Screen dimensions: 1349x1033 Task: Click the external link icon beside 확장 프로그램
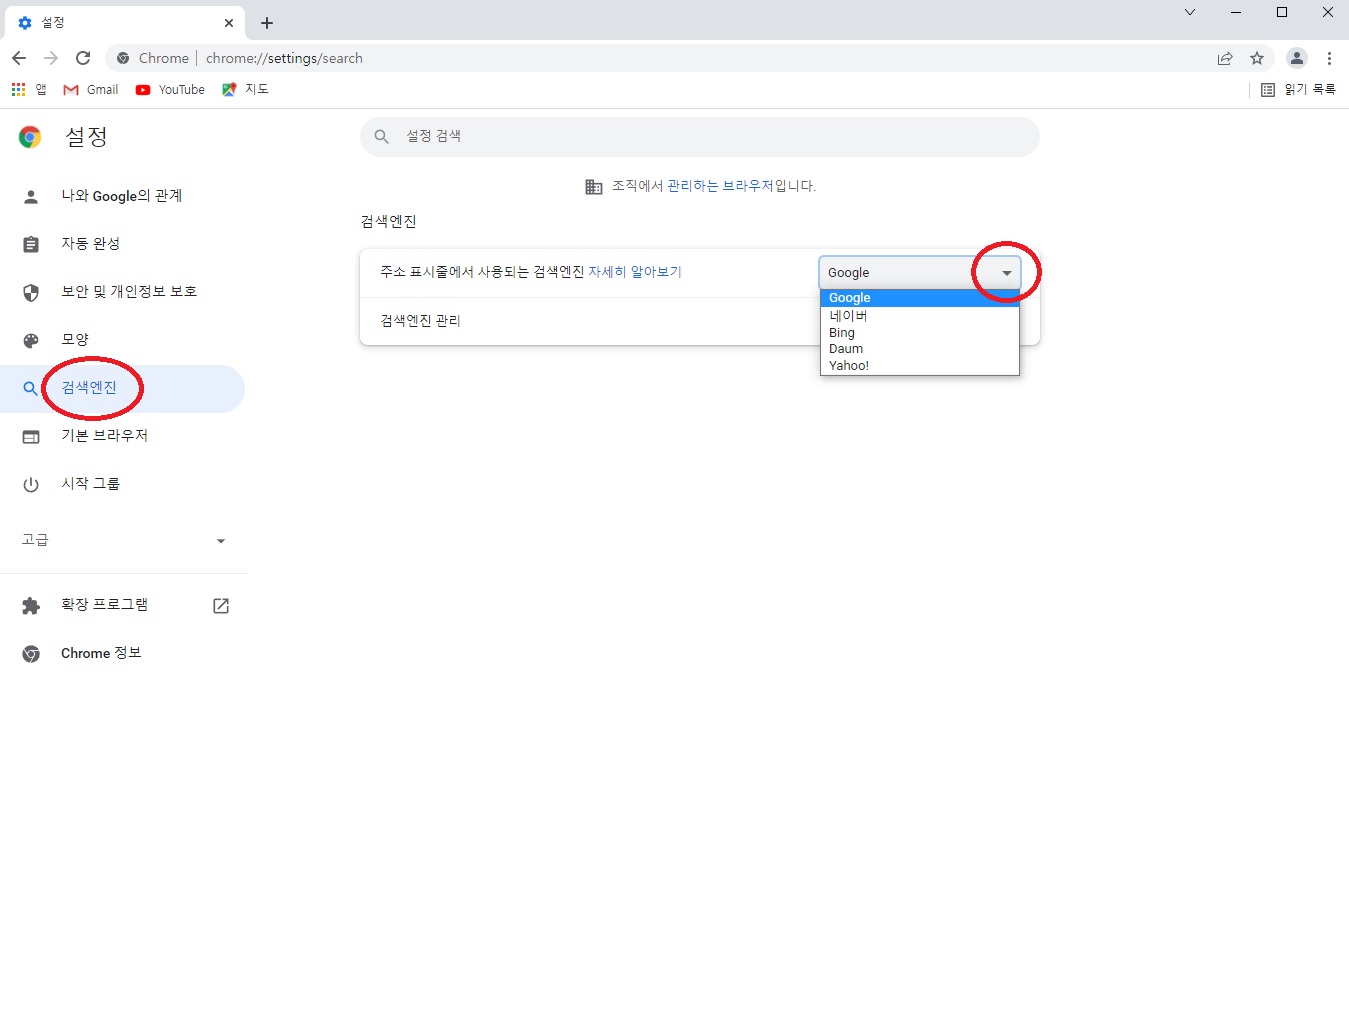(221, 605)
